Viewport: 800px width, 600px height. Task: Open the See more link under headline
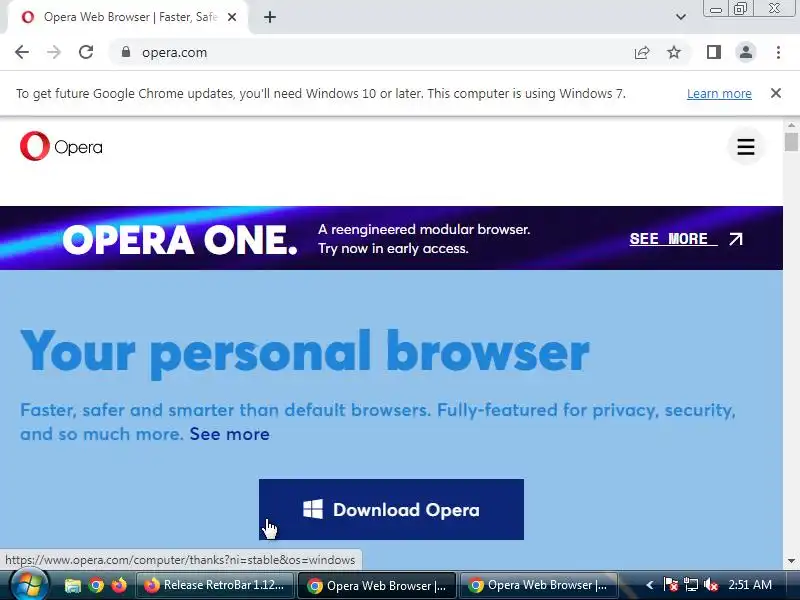[x=229, y=434]
